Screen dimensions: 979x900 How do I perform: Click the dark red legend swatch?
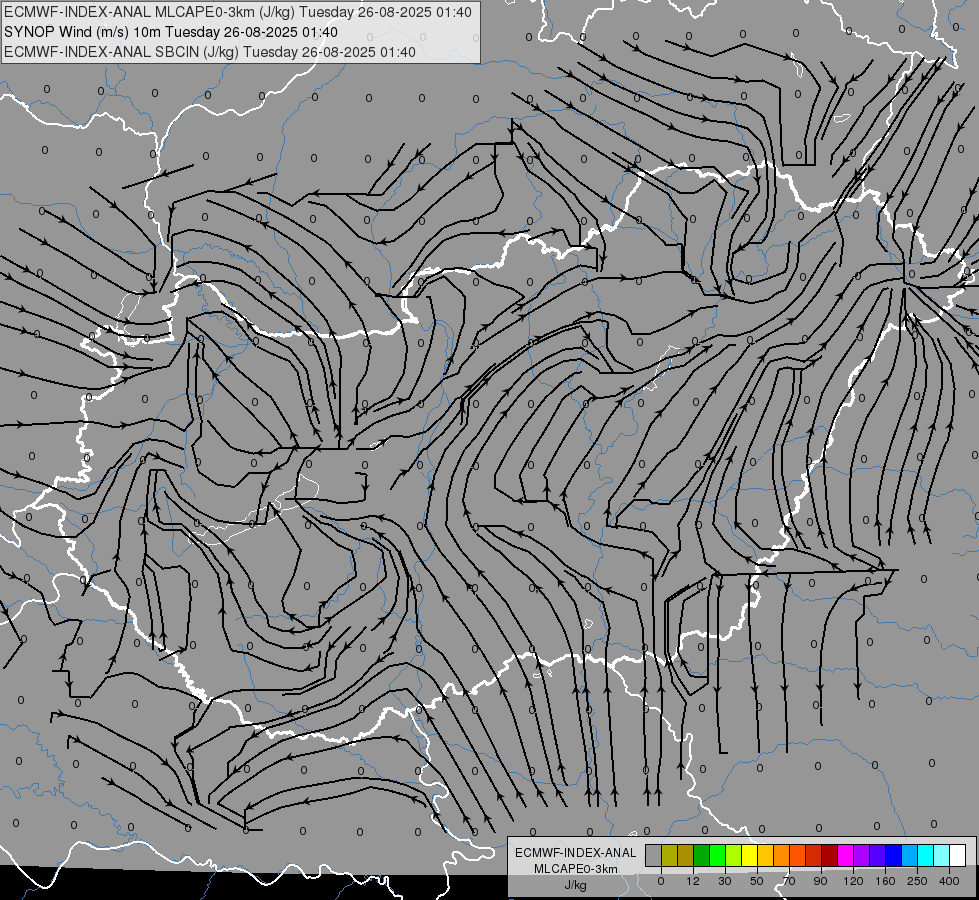click(829, 856)
